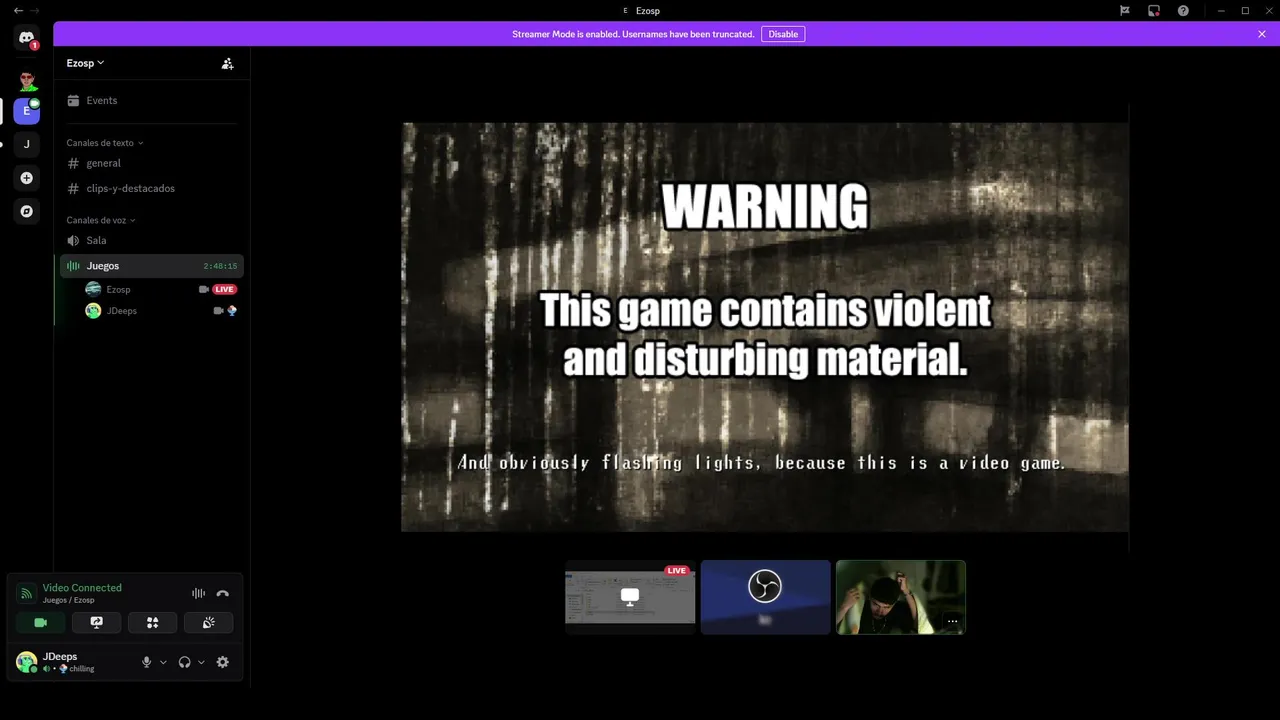
Task: Open the soundboard
Action: (209, 622)
